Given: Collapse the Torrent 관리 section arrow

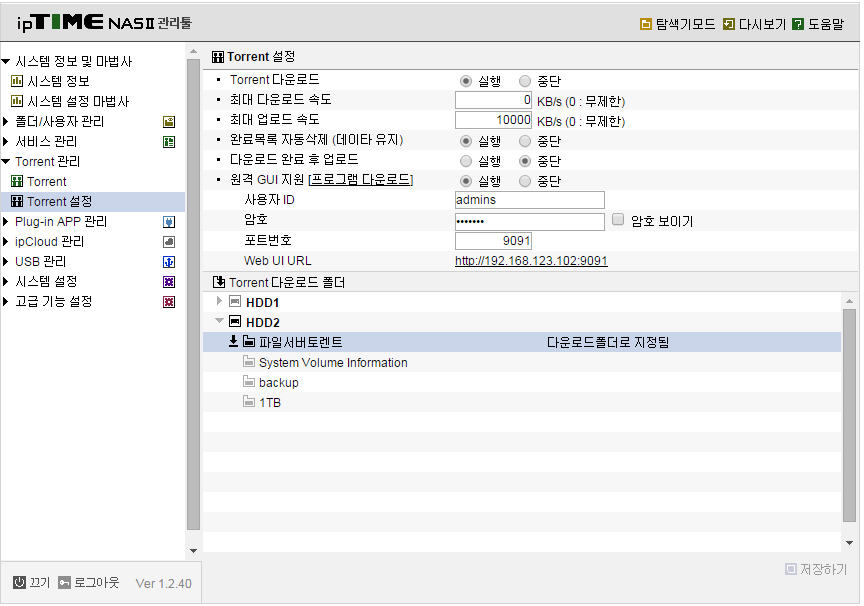Looking at the screenshot, I should click(6, 161).
